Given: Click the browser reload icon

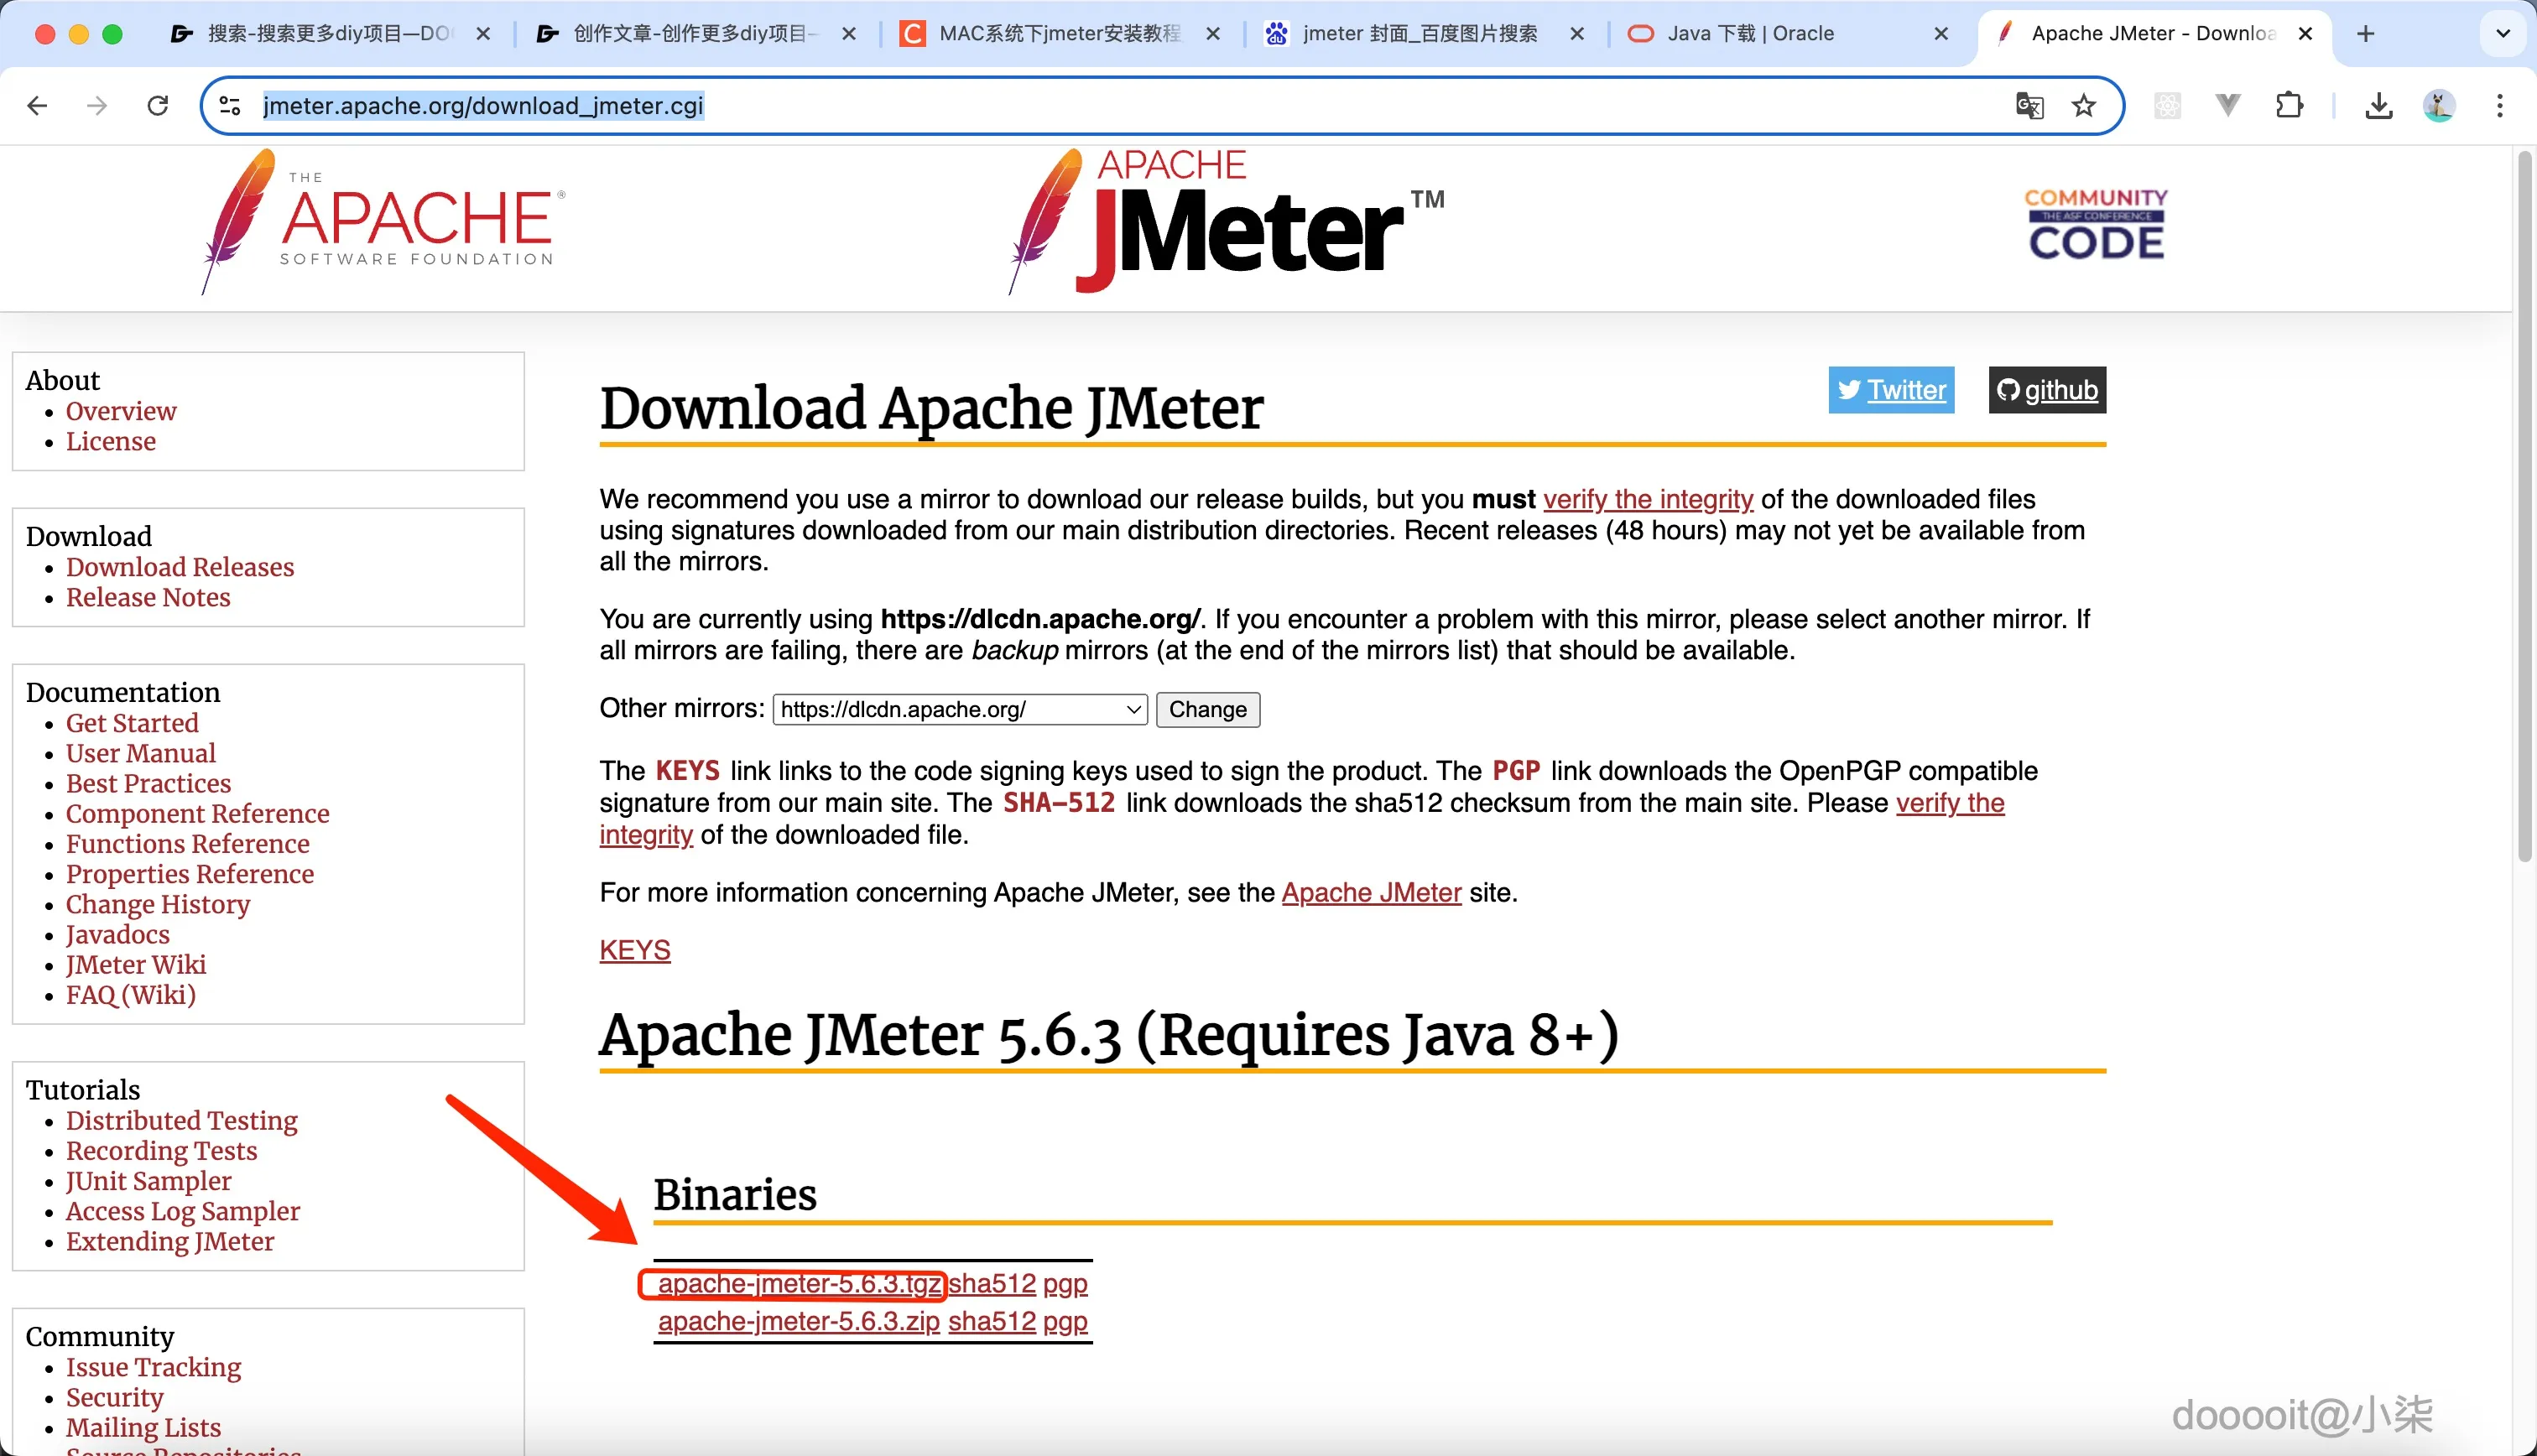Looking at the screenshot, I should [x=157, y=105].
